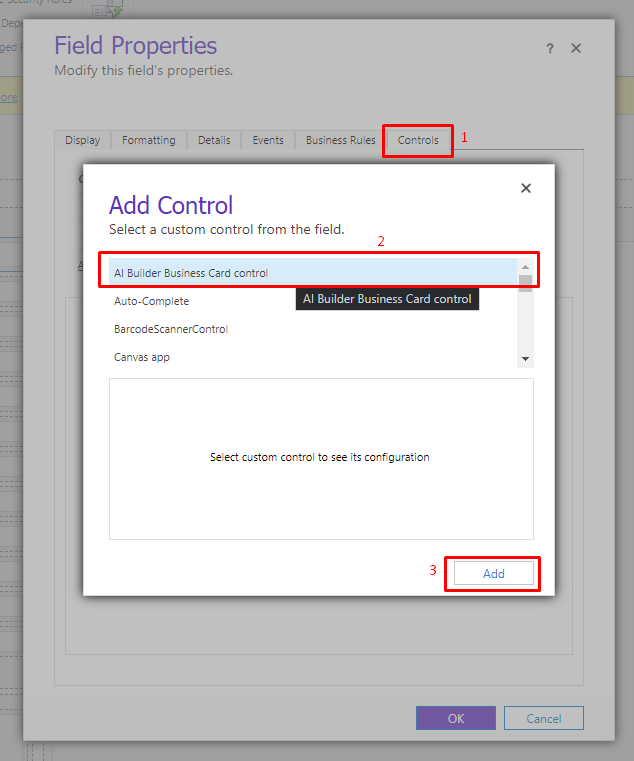Select the Canvas app control
Image resolution: width=634 pixels, height=761 pixels.
141,357
